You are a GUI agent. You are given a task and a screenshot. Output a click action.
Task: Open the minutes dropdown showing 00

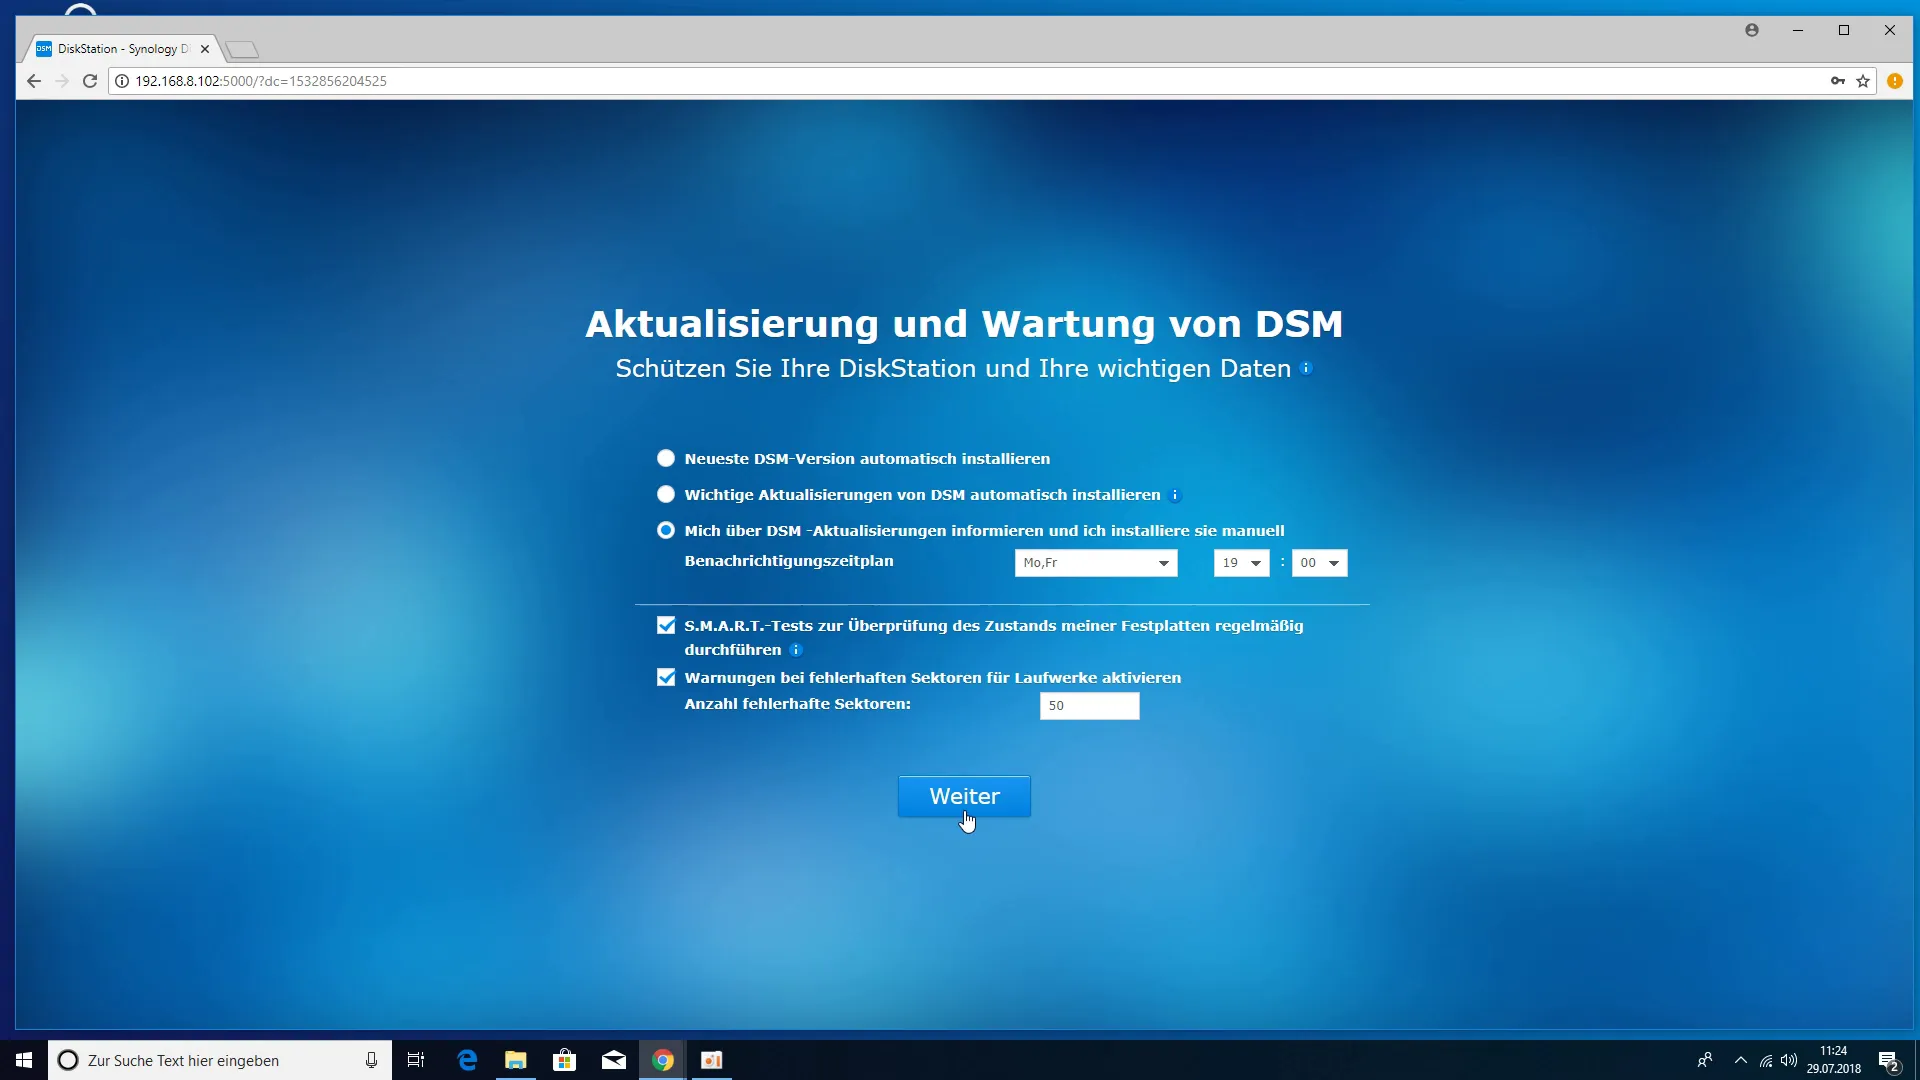(1319, 563)
